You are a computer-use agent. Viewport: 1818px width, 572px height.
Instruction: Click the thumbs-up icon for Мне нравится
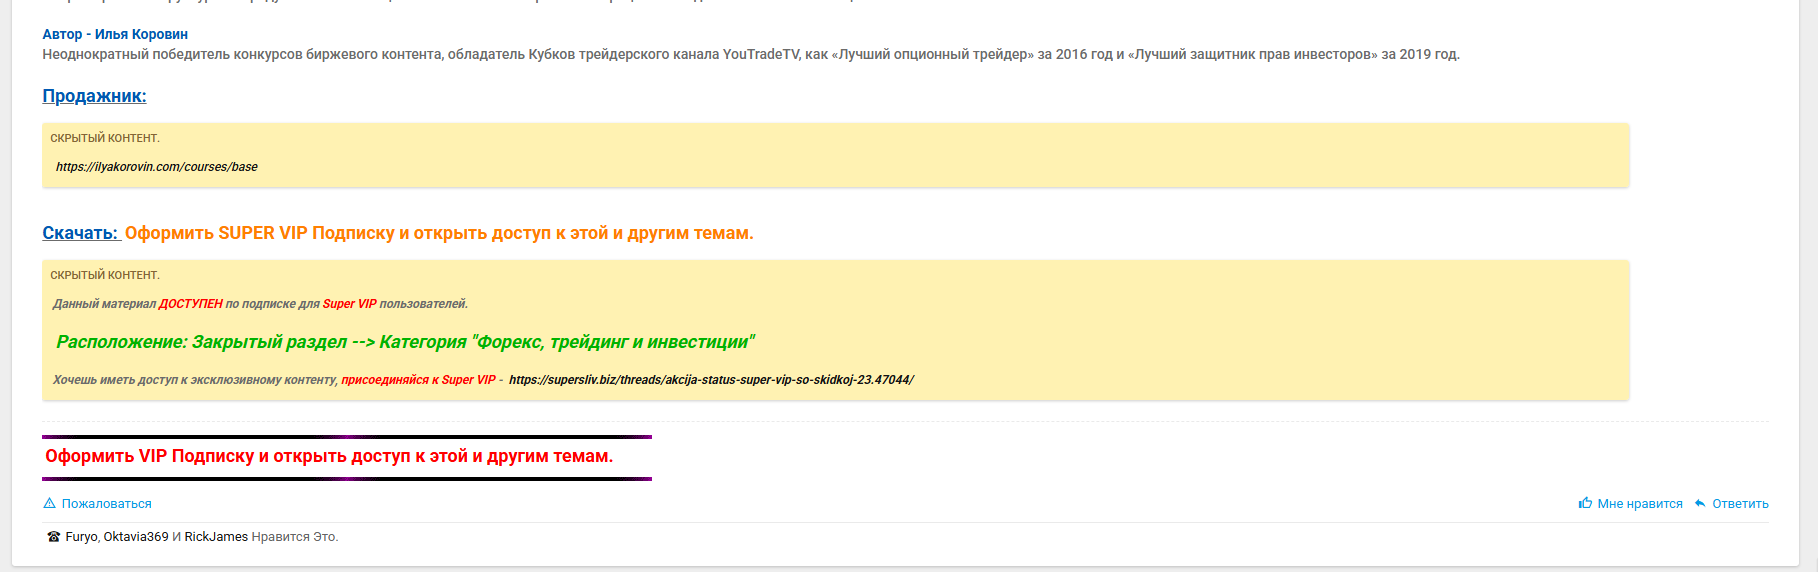click(1585, 503)
